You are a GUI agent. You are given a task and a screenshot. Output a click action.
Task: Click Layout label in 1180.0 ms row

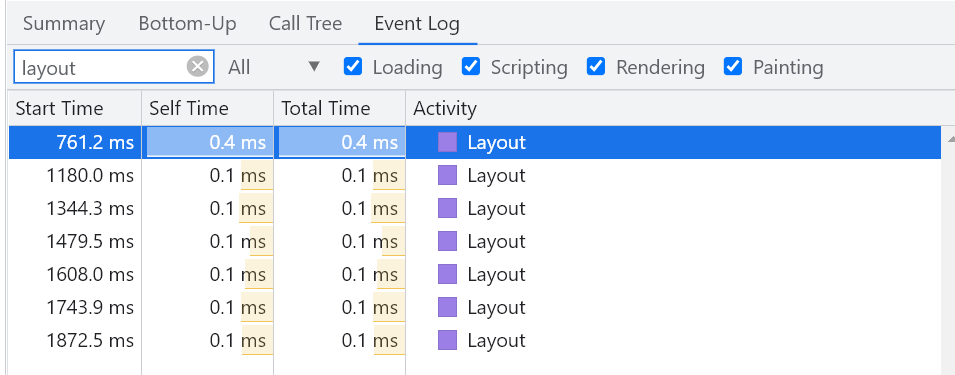496,176
